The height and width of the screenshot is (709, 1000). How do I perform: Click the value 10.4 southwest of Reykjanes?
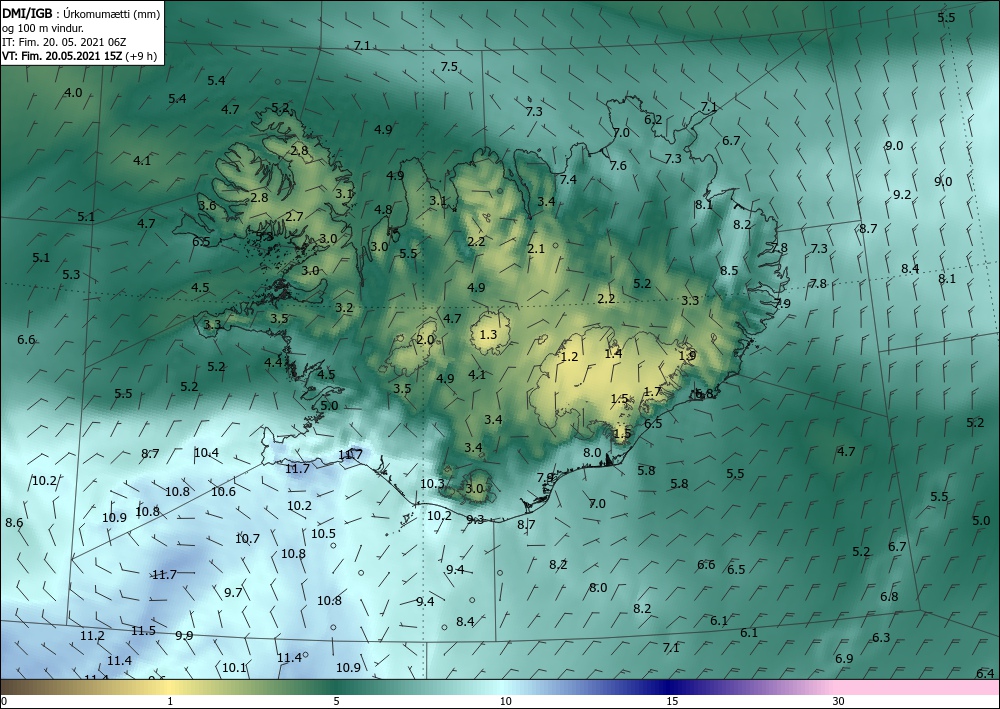[206, 453]
